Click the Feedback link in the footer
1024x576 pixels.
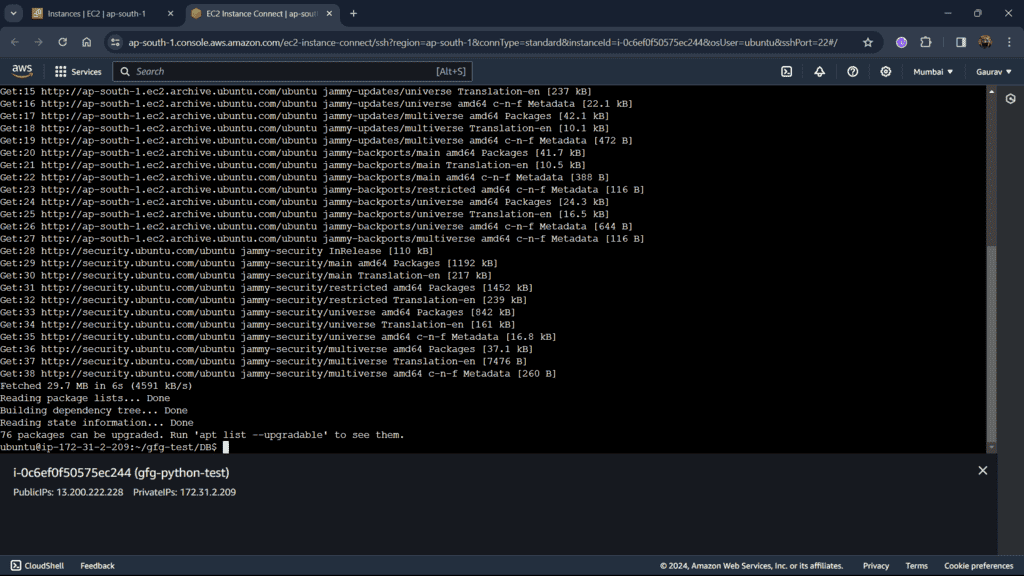97,566
